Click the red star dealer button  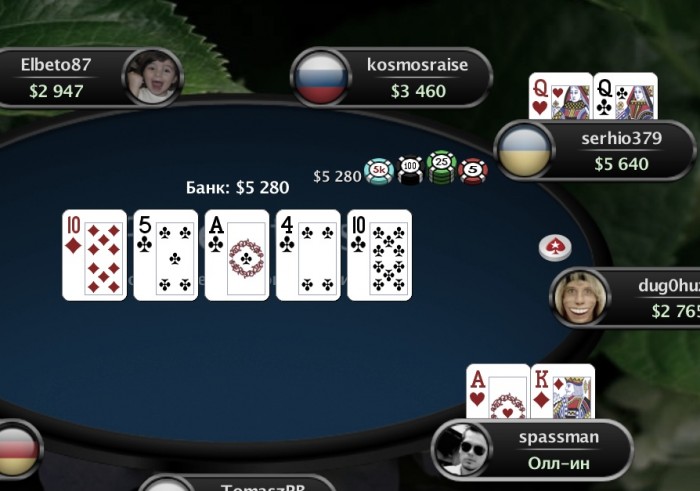point(555,247)
